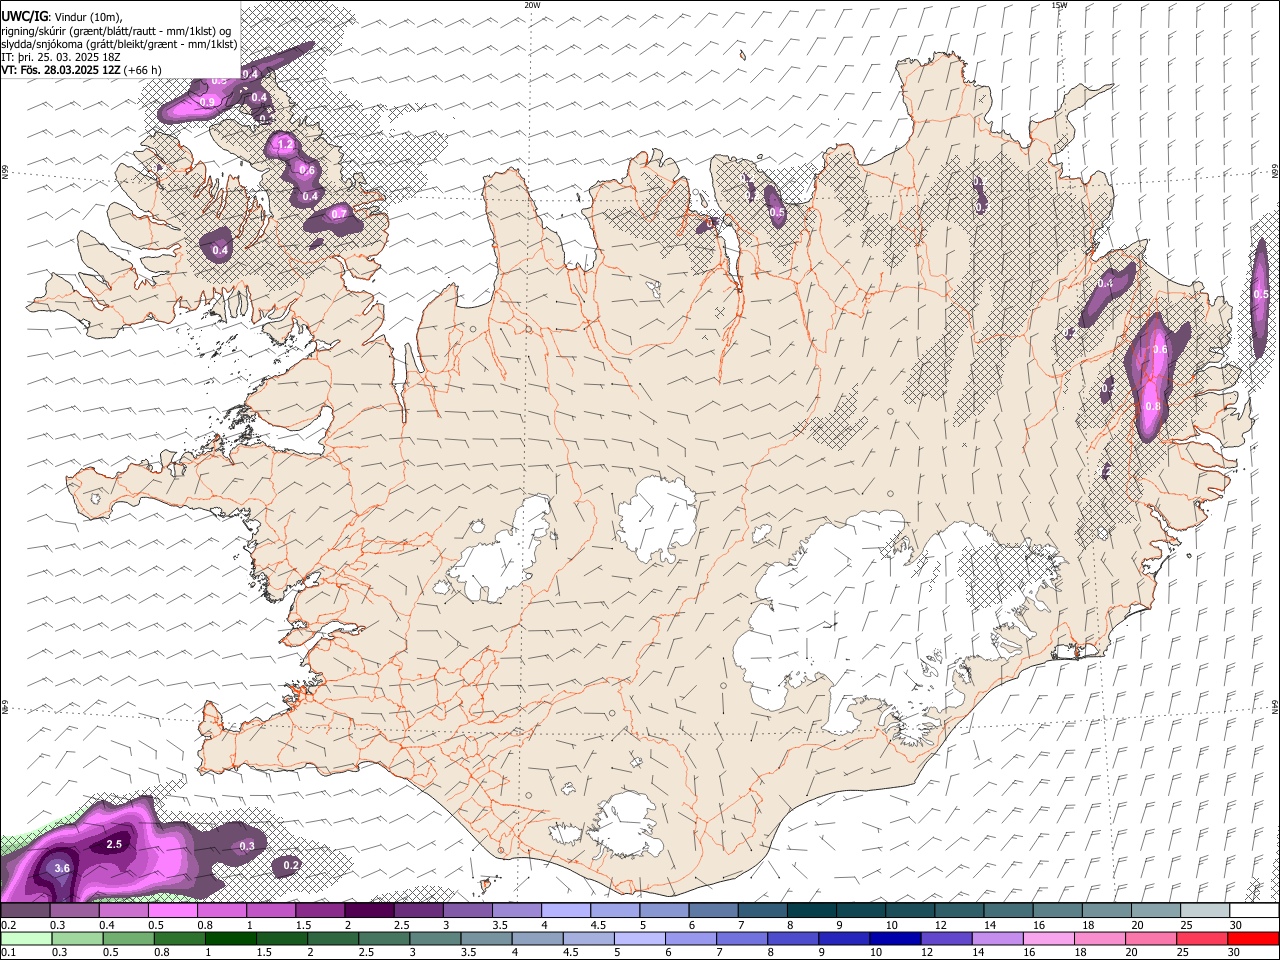1280x960 pixels.
Task: Click the '15W' longitude label at top
Action: [x=1059, y=5]
